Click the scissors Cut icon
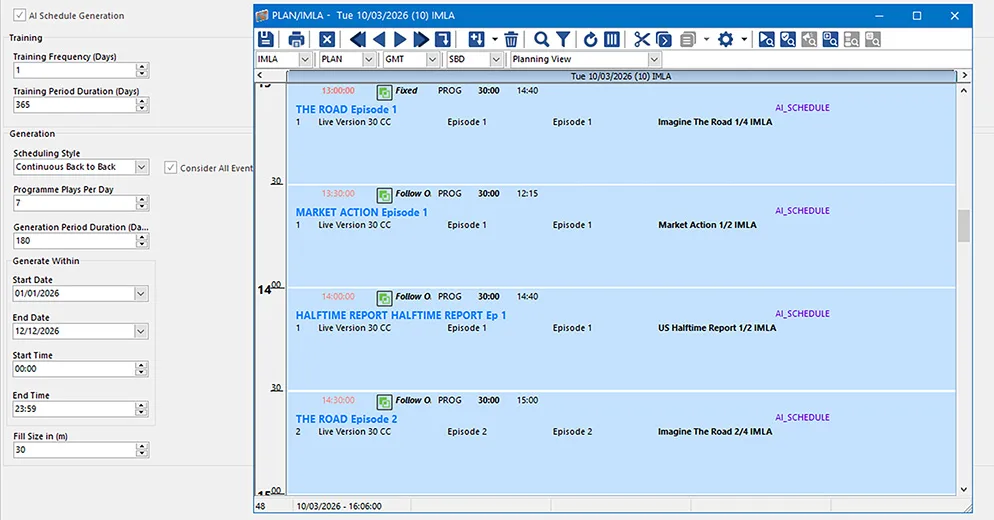Screen dimensions: 994x520 tap(641, 39)
